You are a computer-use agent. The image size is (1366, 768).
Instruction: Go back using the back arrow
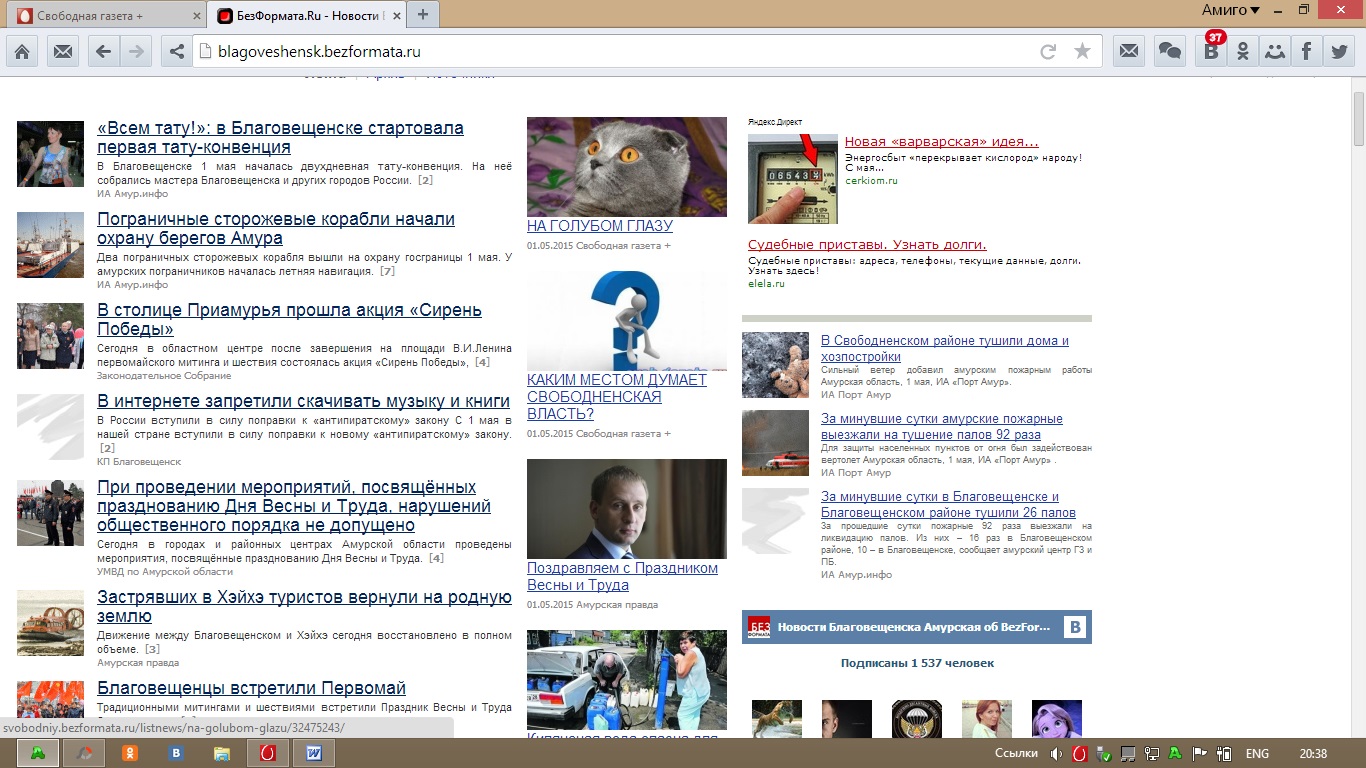coord(102,52)
